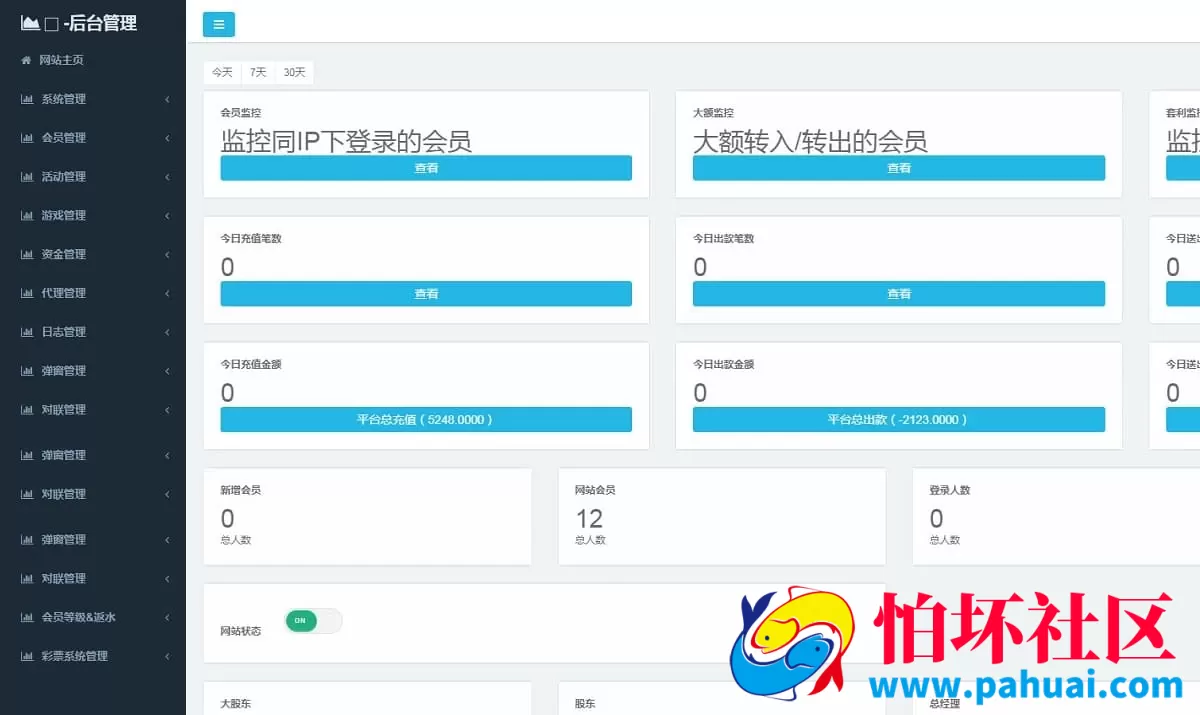Click the 游戏管理 sidebar icon
Screen dimensions: 1200x715
pyautogui.click(x=28, y=215)
